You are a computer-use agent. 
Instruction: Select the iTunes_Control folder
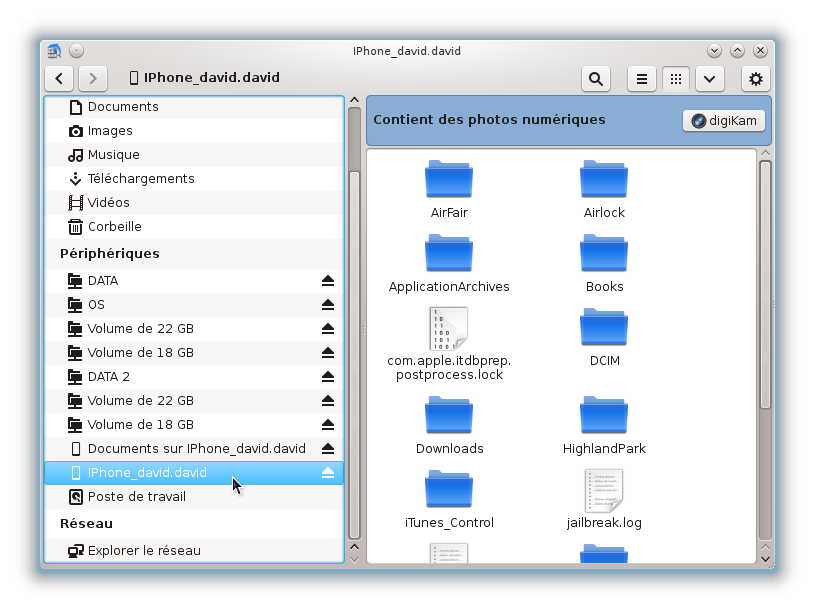[449, 500]
